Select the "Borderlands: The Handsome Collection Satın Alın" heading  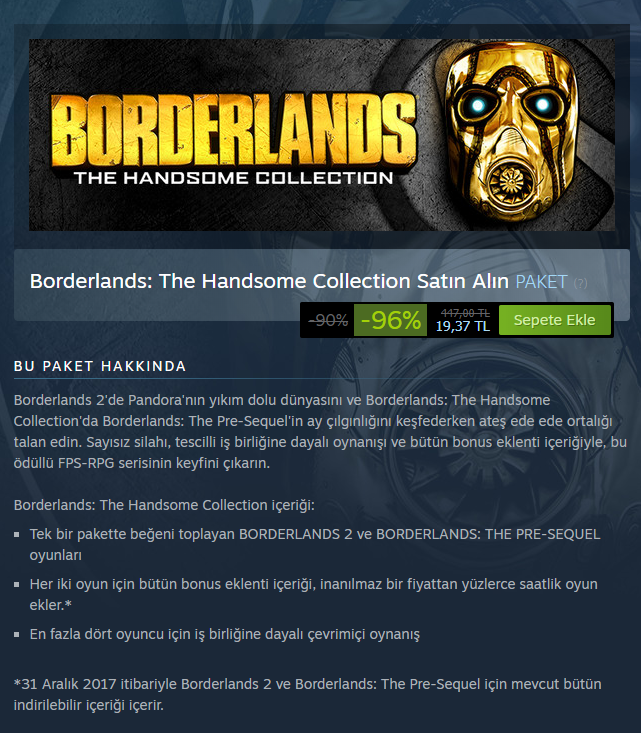[x=269, y=281]
